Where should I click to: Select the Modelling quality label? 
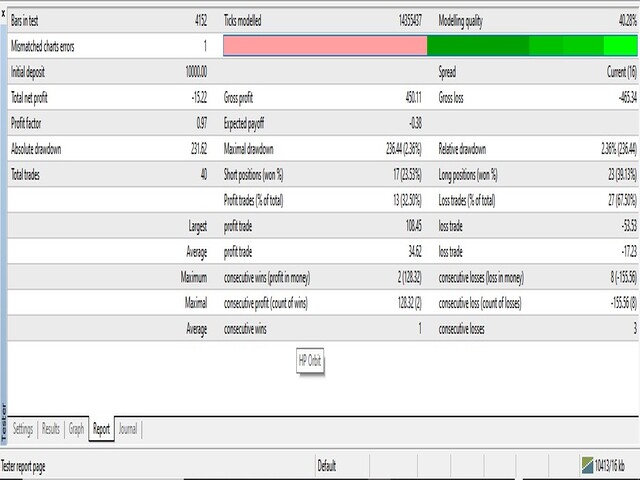pos(460,21)
